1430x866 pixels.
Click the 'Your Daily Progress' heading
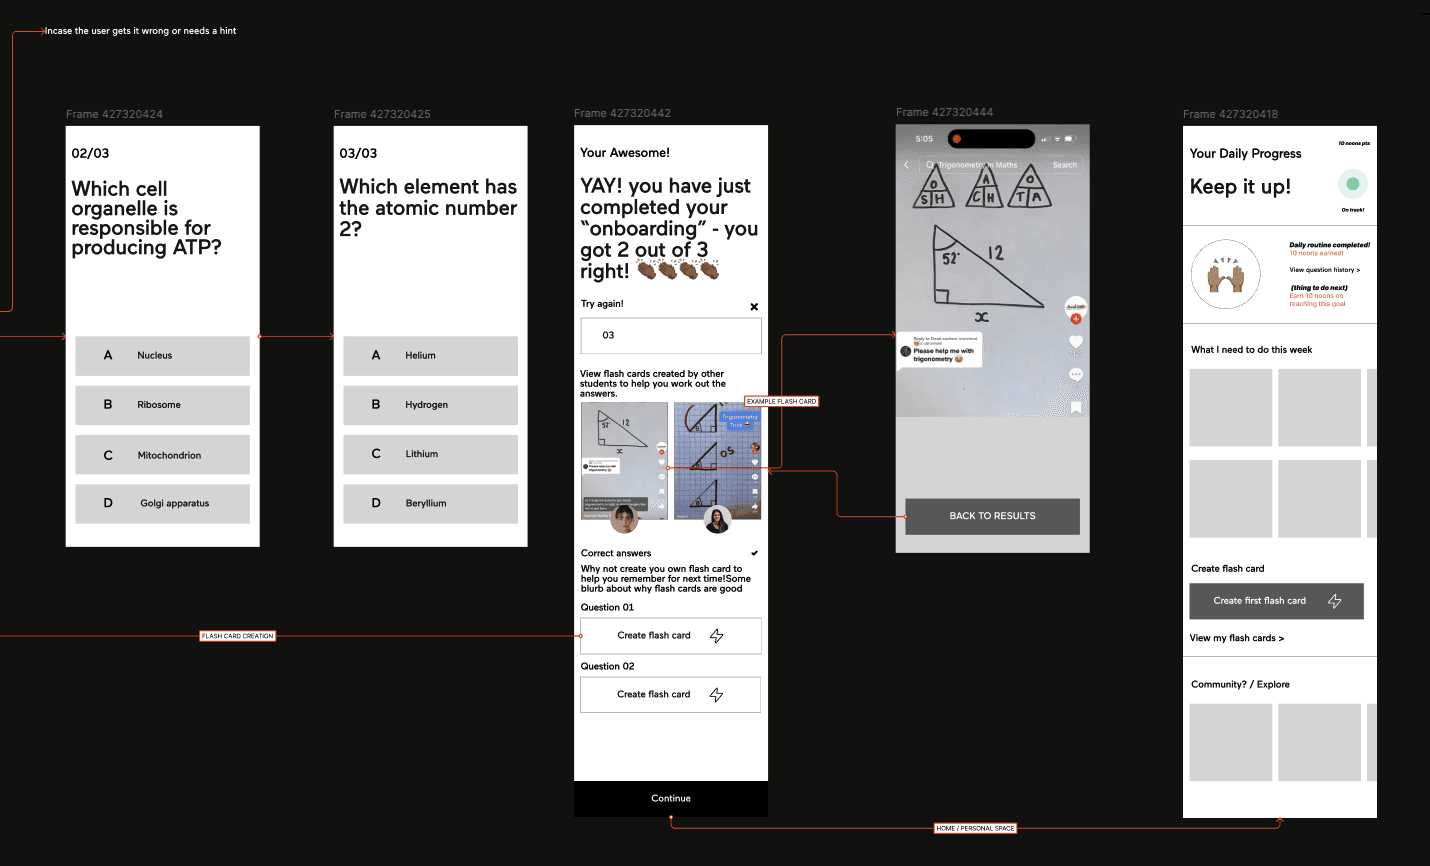pos(1245,154)
